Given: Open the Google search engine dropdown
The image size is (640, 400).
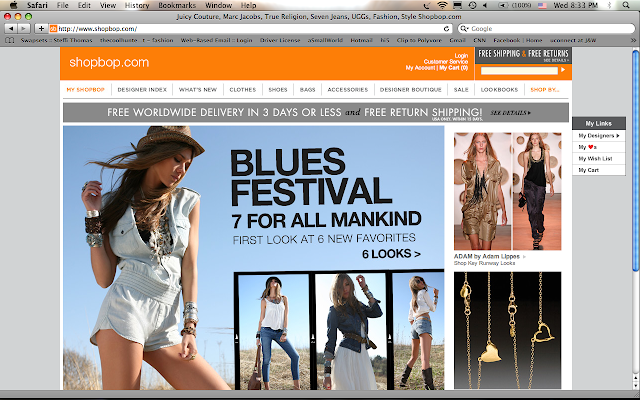Looking at the screenshot, I should point(464,29).
